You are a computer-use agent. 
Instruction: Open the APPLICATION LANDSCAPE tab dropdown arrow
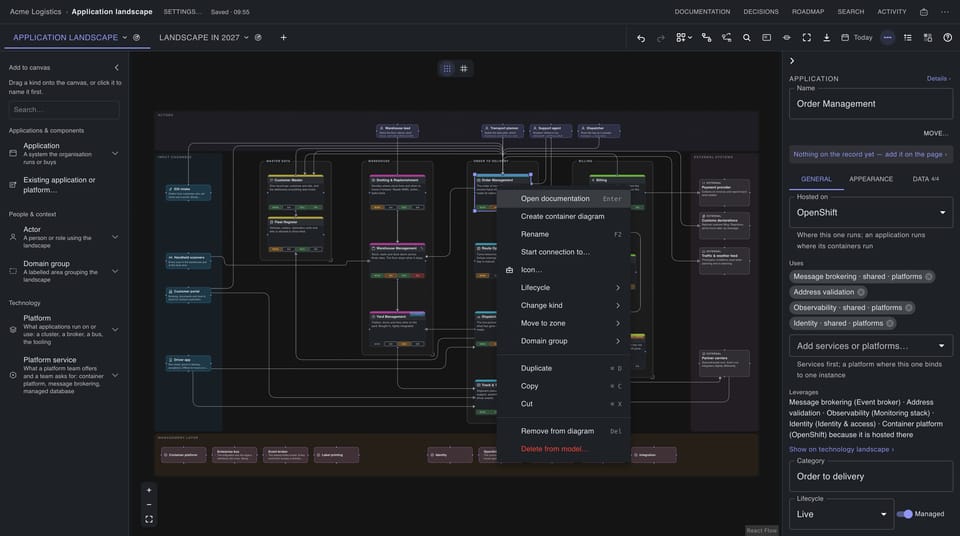tap(125, 38)
